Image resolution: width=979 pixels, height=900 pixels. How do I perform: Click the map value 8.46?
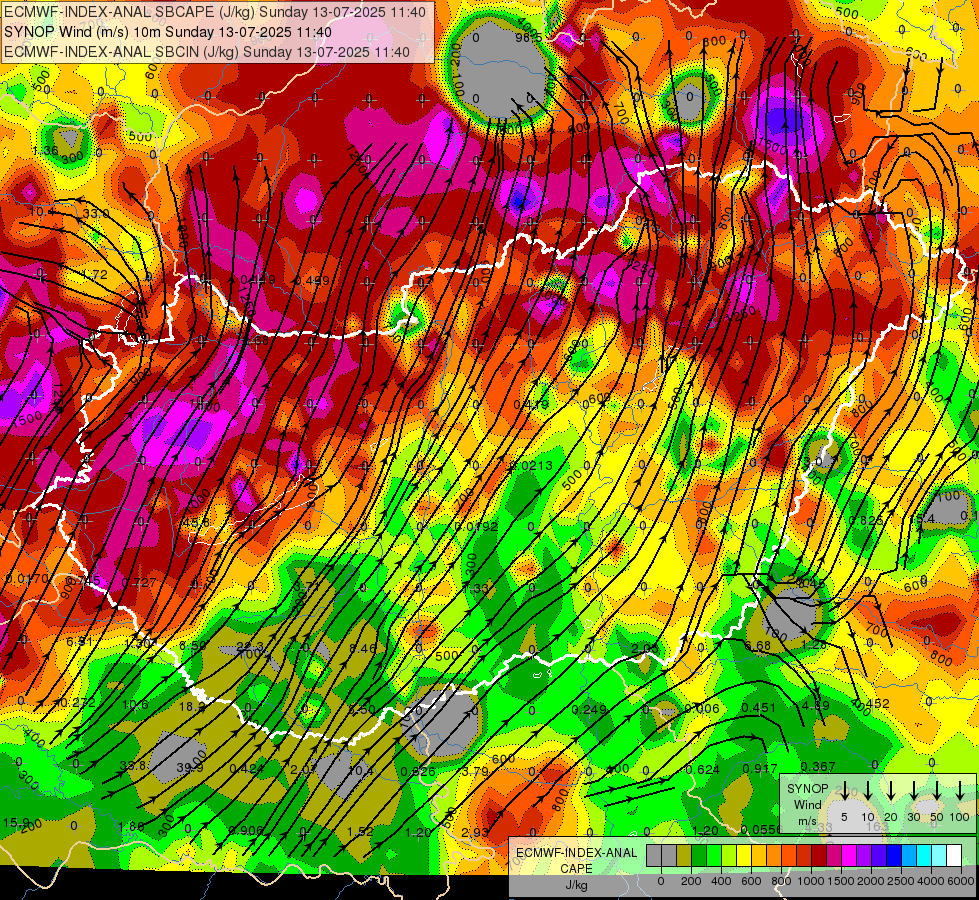[363, 649]
